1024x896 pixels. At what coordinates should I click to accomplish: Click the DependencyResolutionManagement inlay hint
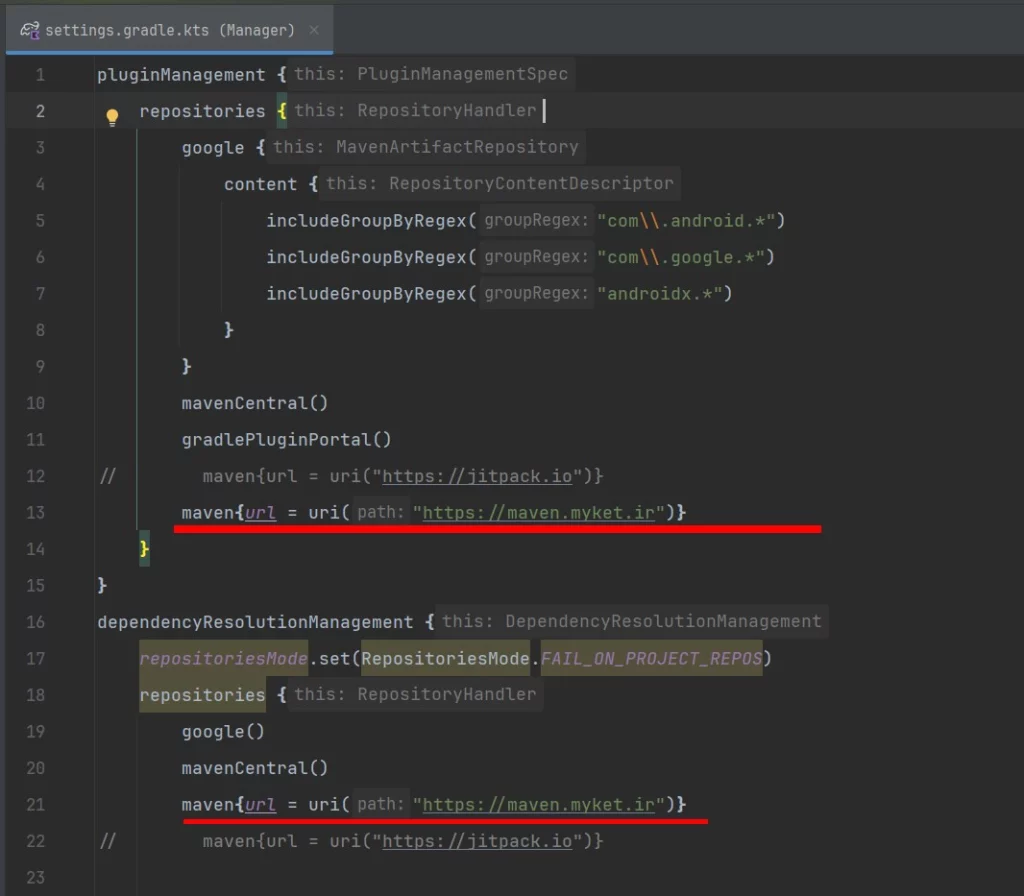(x=632, y=622)
